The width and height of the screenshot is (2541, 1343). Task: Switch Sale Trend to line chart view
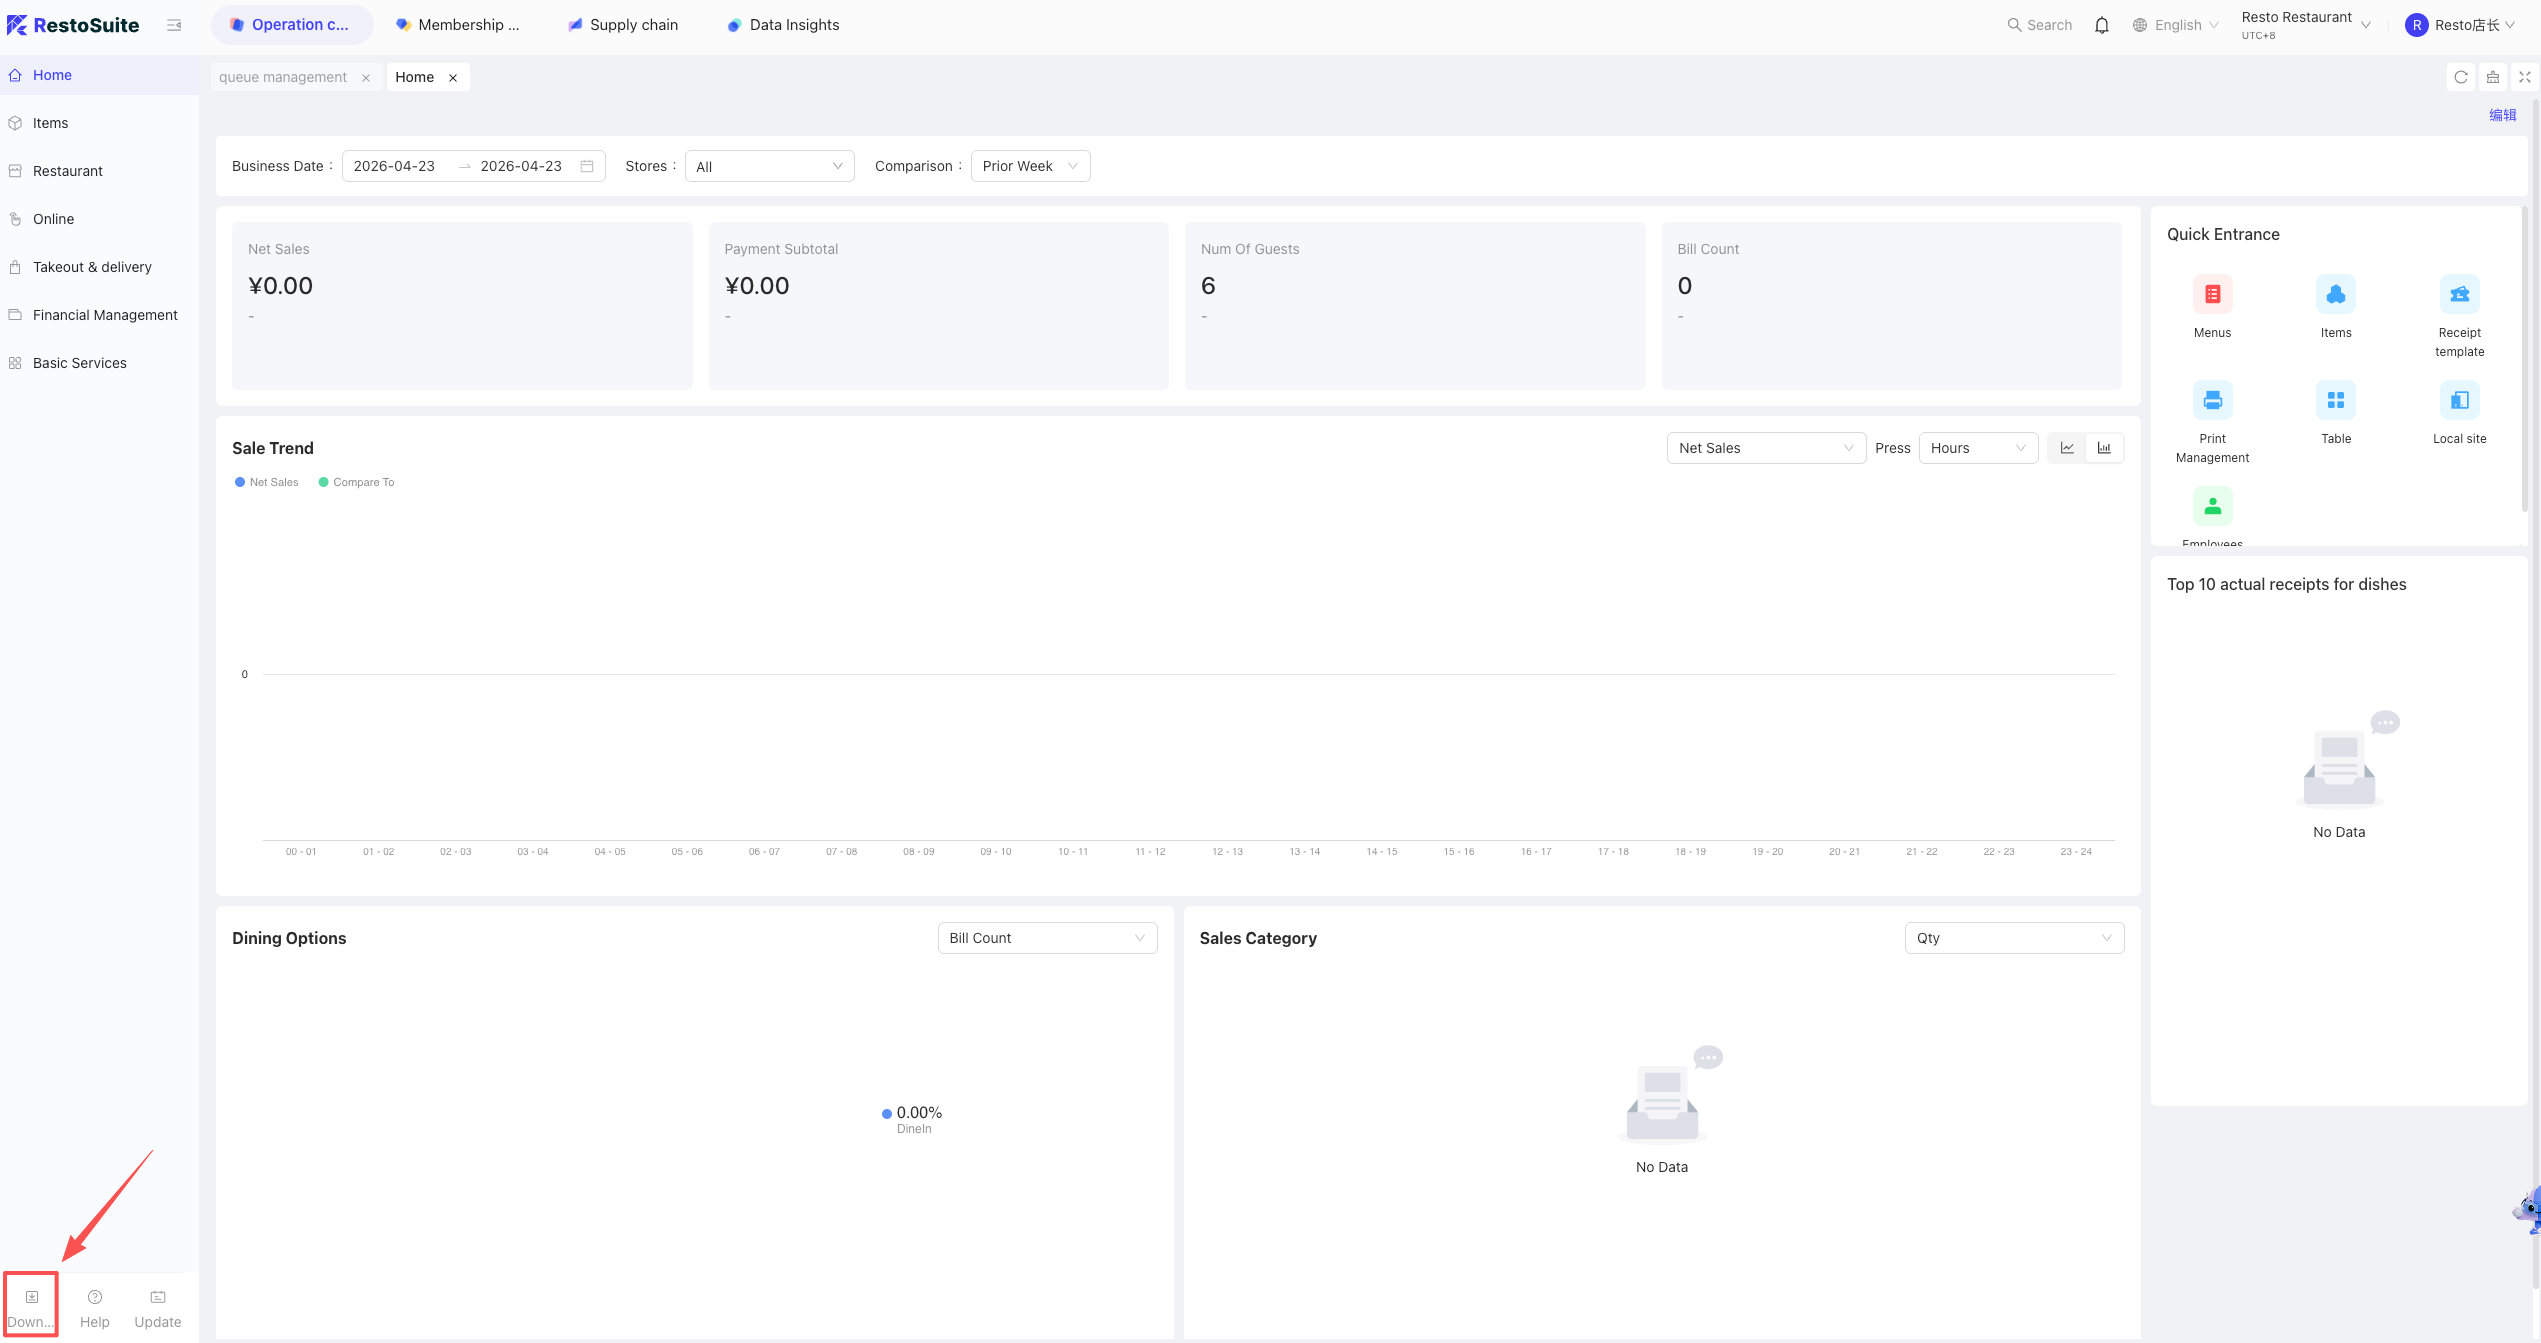[2067, 448]
